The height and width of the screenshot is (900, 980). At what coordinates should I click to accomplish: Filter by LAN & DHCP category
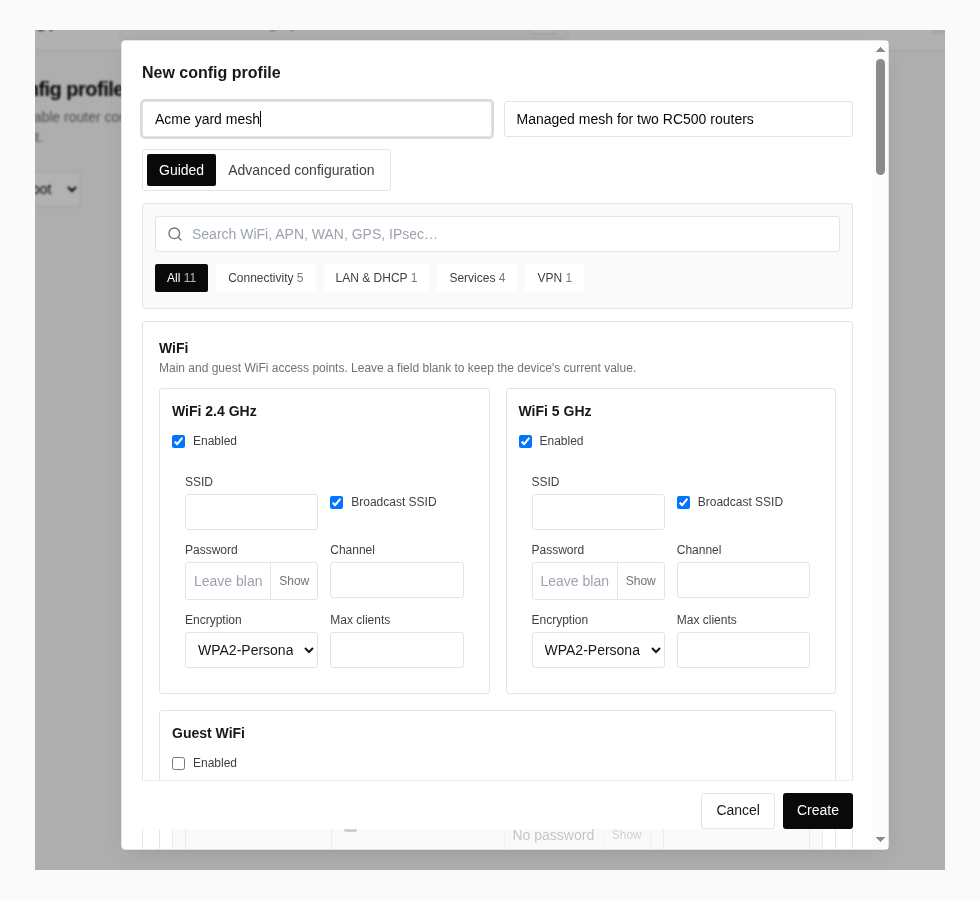[x=376, y=278]
